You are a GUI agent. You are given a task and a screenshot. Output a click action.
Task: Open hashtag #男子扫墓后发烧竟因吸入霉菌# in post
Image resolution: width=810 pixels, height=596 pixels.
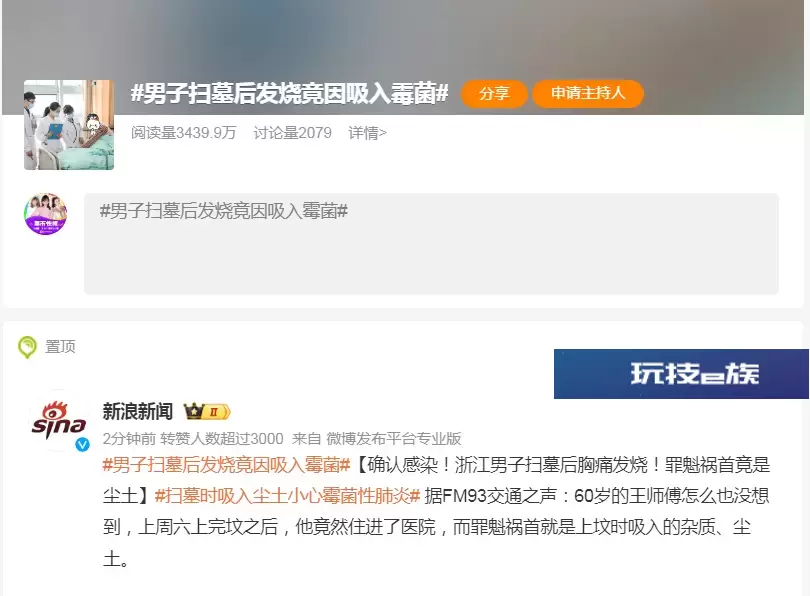click(x=226, y=465)
